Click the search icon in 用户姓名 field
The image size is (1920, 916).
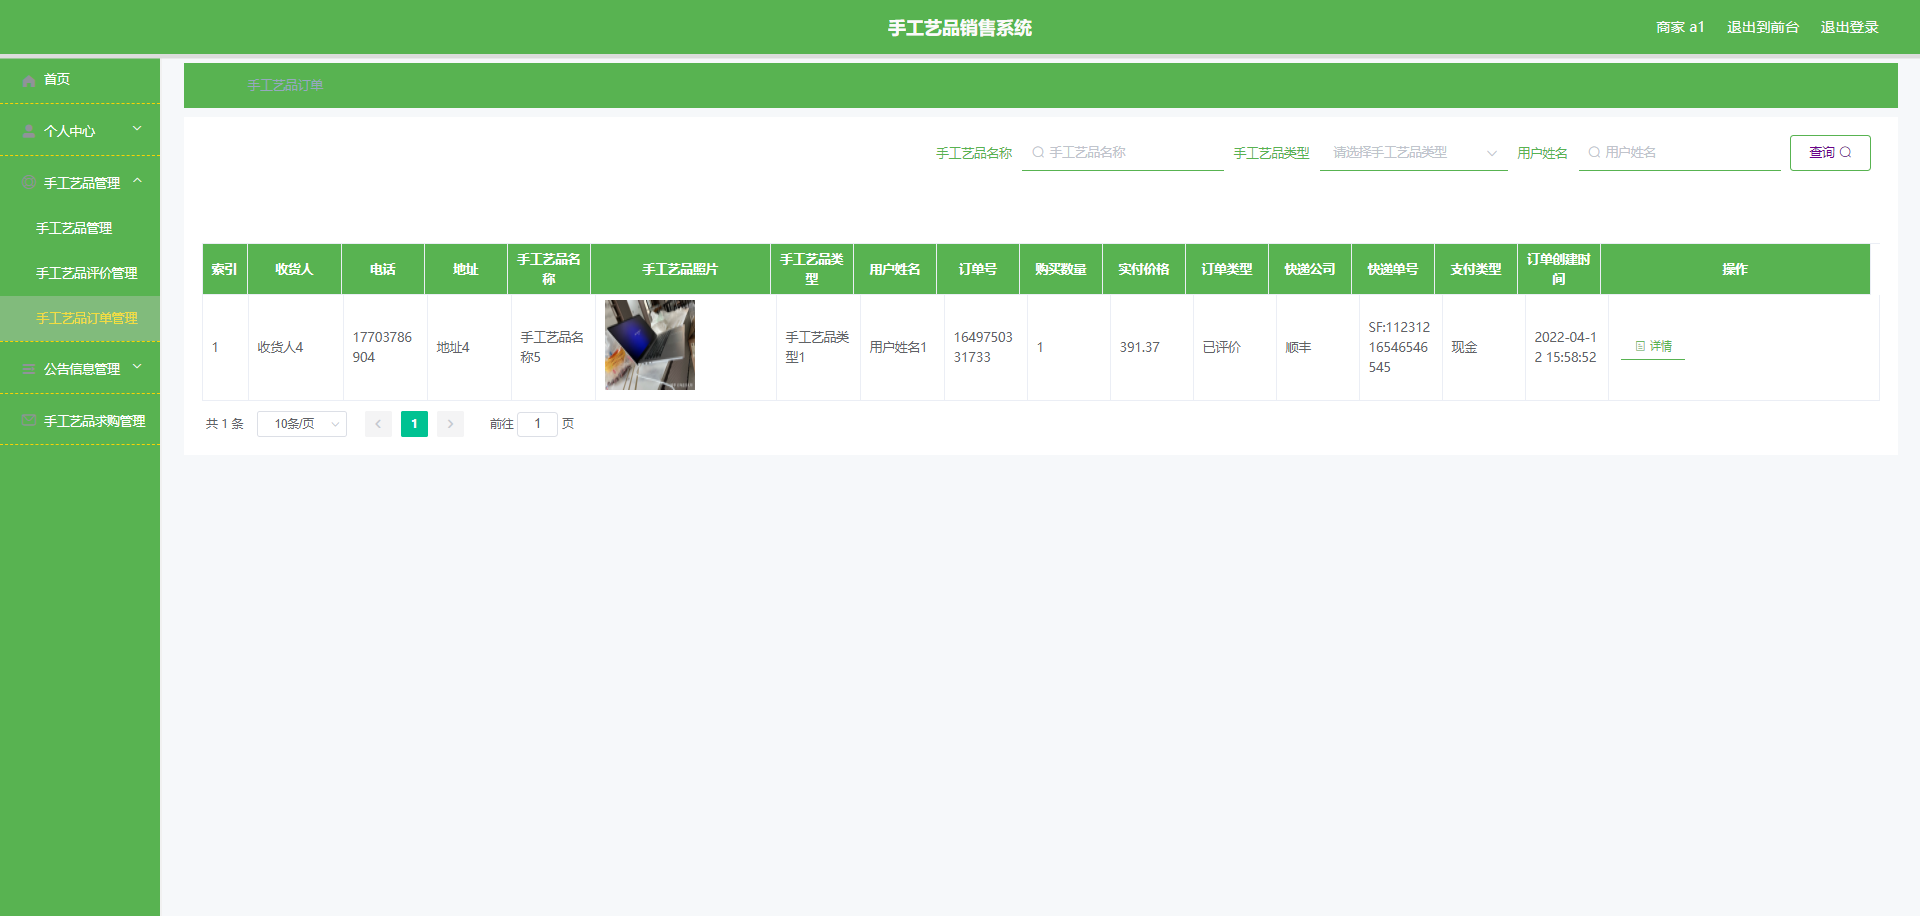click(1594, 153)
